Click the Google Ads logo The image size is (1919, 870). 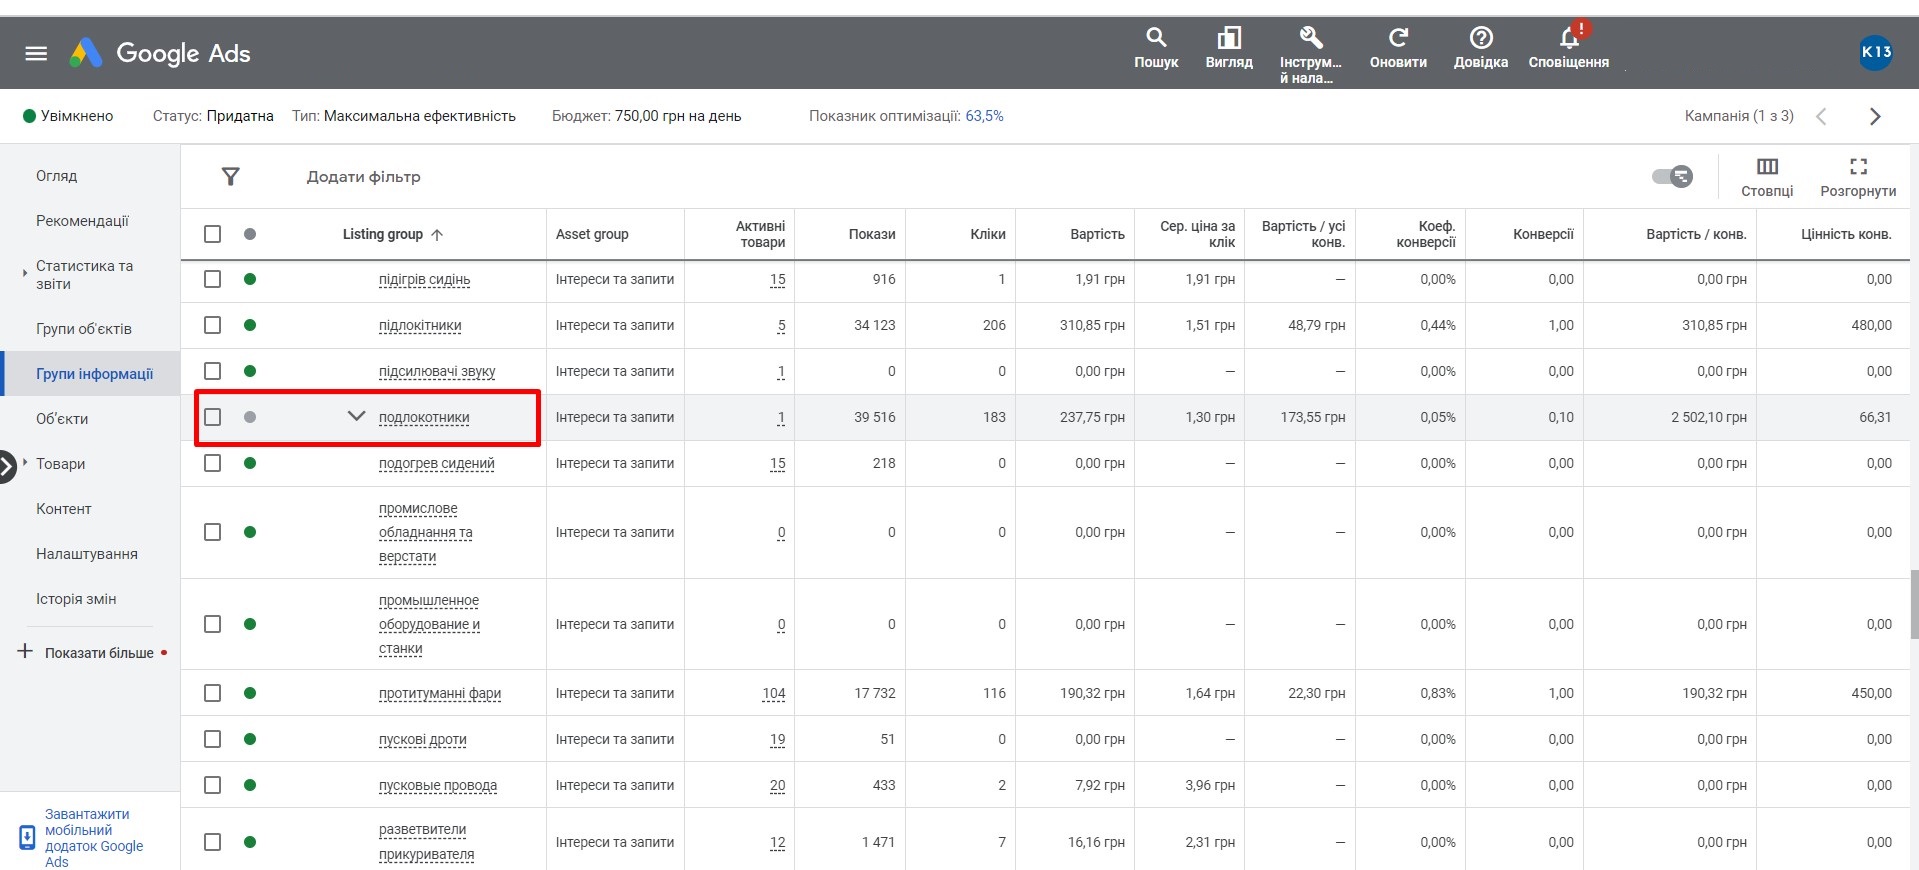[x=160, y=53]
